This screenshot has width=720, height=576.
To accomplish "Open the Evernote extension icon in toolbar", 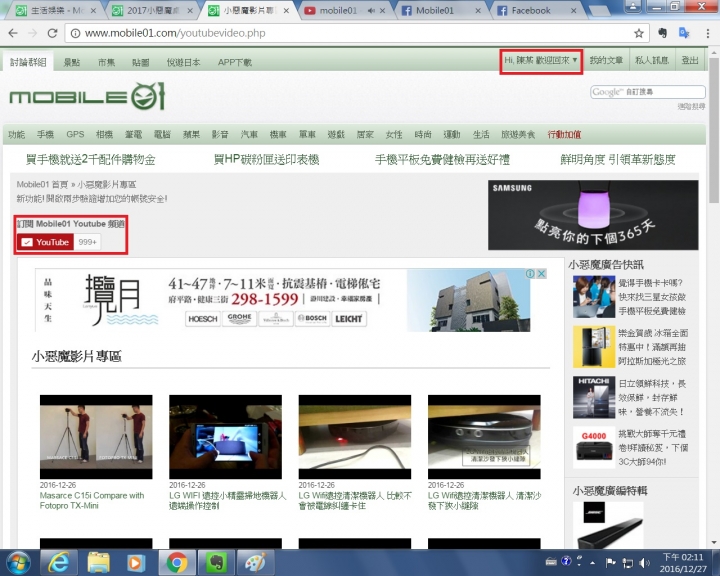I will (662, 33).
